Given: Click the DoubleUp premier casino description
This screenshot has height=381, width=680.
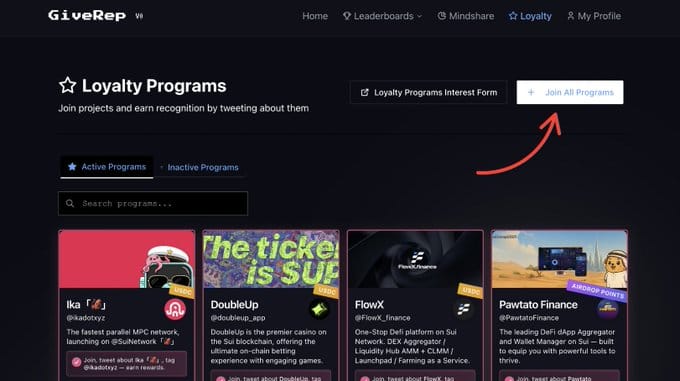Looking at the screenshot, I should pos(268,346).
